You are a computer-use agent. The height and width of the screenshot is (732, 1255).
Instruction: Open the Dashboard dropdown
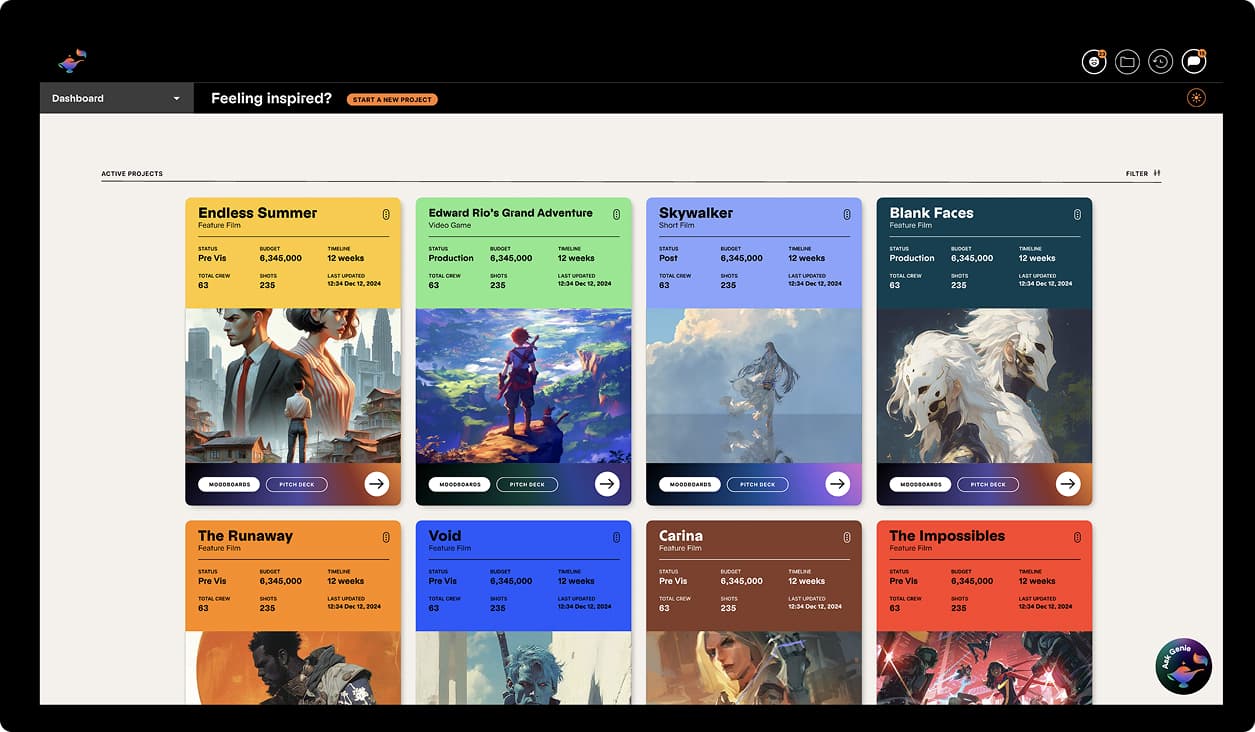coord(116,98)
